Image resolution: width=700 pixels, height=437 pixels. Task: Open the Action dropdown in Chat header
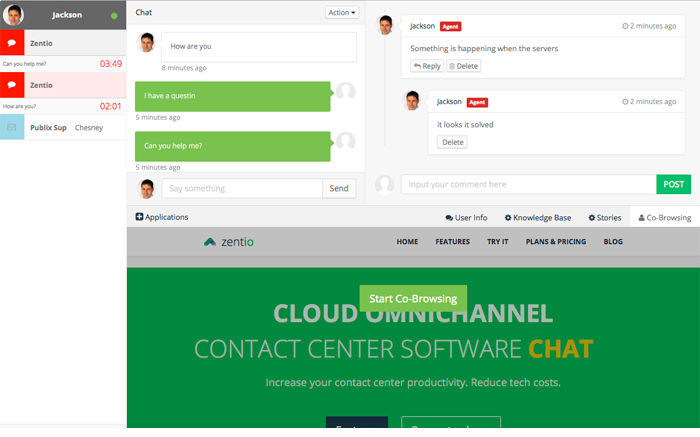342,12
